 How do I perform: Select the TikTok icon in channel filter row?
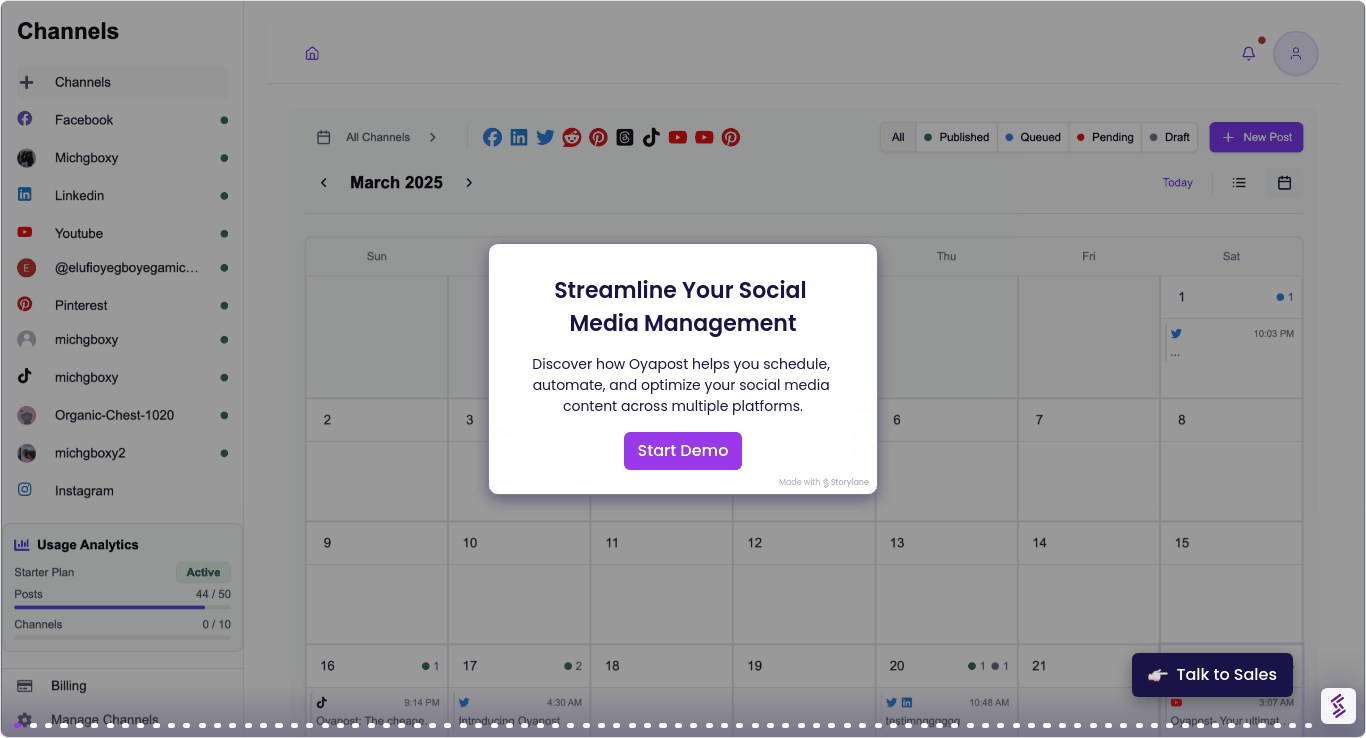651,137
